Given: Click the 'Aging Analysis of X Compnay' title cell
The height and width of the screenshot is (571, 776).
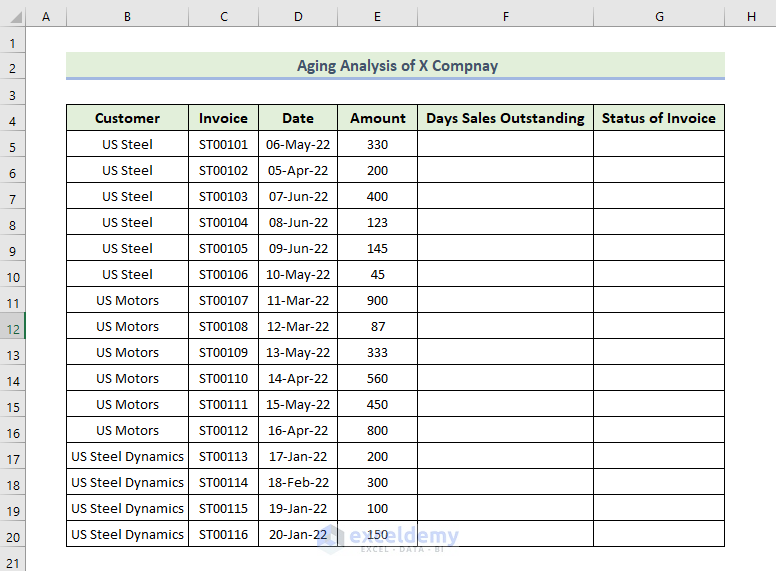Looking at the screenshot, I should tap(396, 66).
